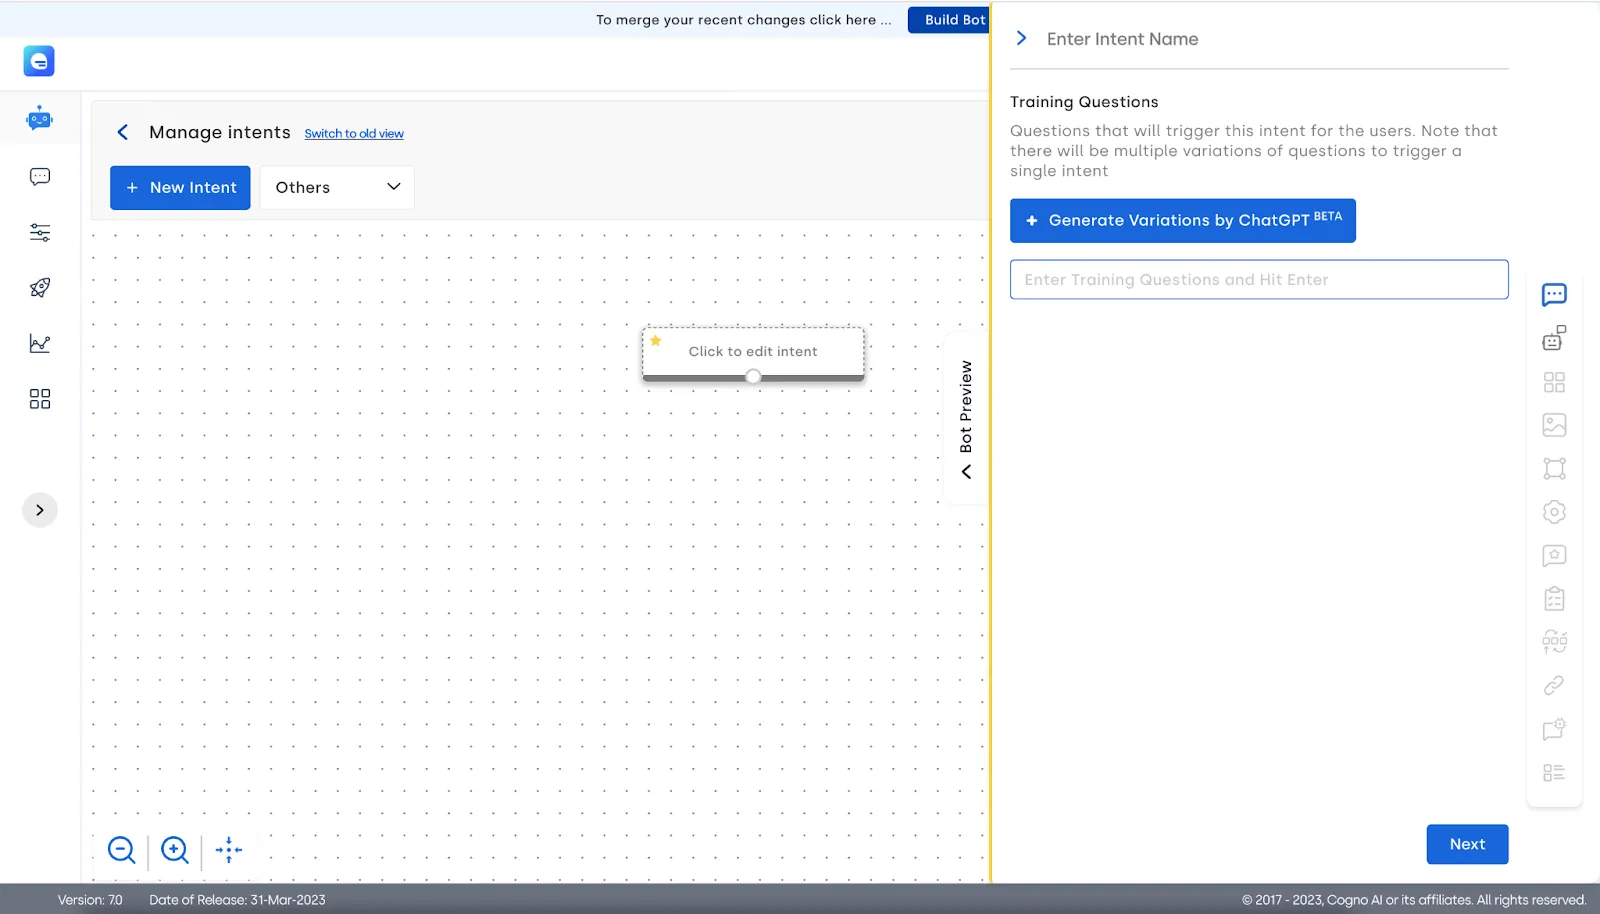Go back using the Manage intents arrow
This screenshot has width=1600, height=914.
tap(123, 132)
